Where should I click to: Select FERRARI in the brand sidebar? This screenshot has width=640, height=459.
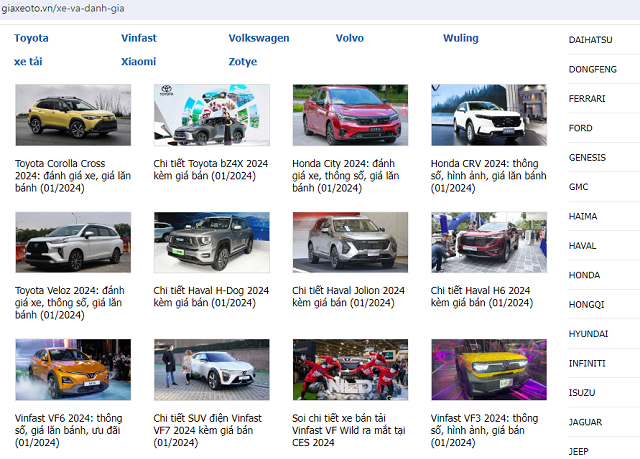586,99
